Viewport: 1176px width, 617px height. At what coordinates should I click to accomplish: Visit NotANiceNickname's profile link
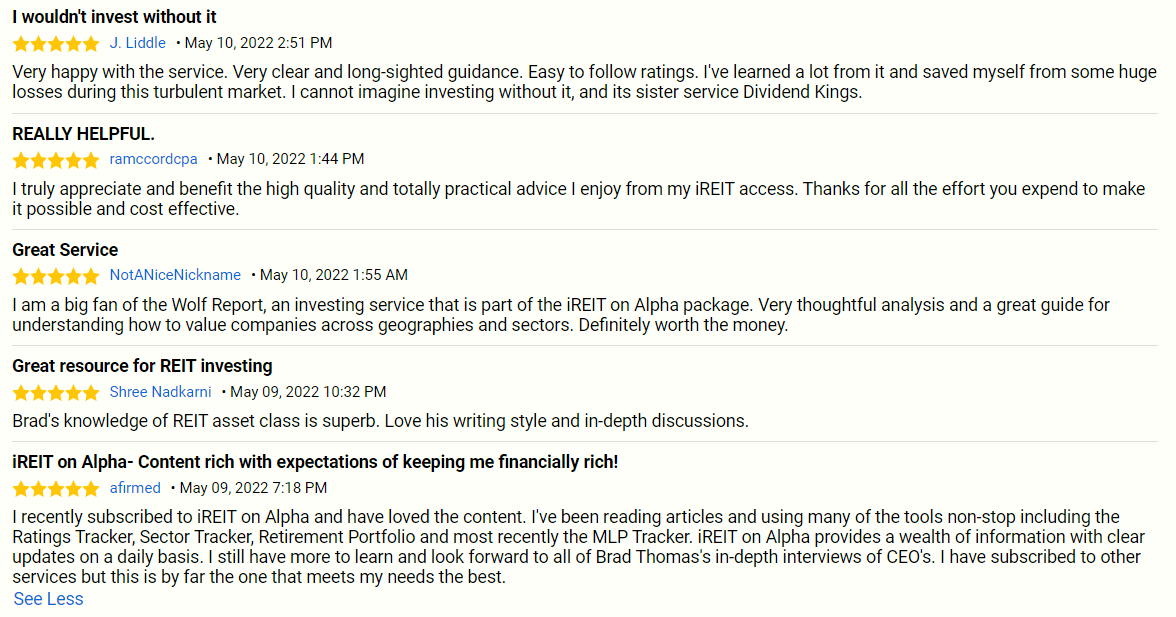coord(175,275)
